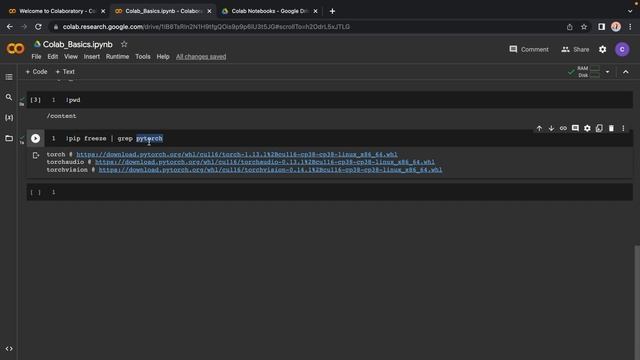Image resolution: width=640 pixels, height=360 pixels.
Task: Open the torchvision wheel download link
Action: 270,170
